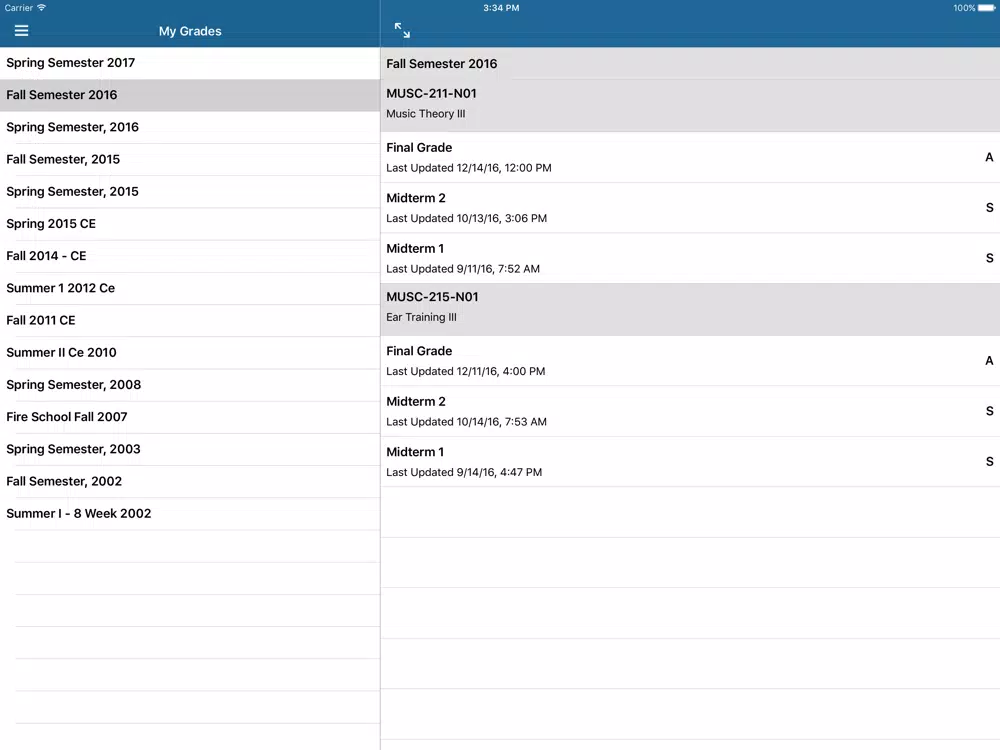1000x750 pixels.
Task: Open Fall 2011 CE grades
Action: coord(190,321)
